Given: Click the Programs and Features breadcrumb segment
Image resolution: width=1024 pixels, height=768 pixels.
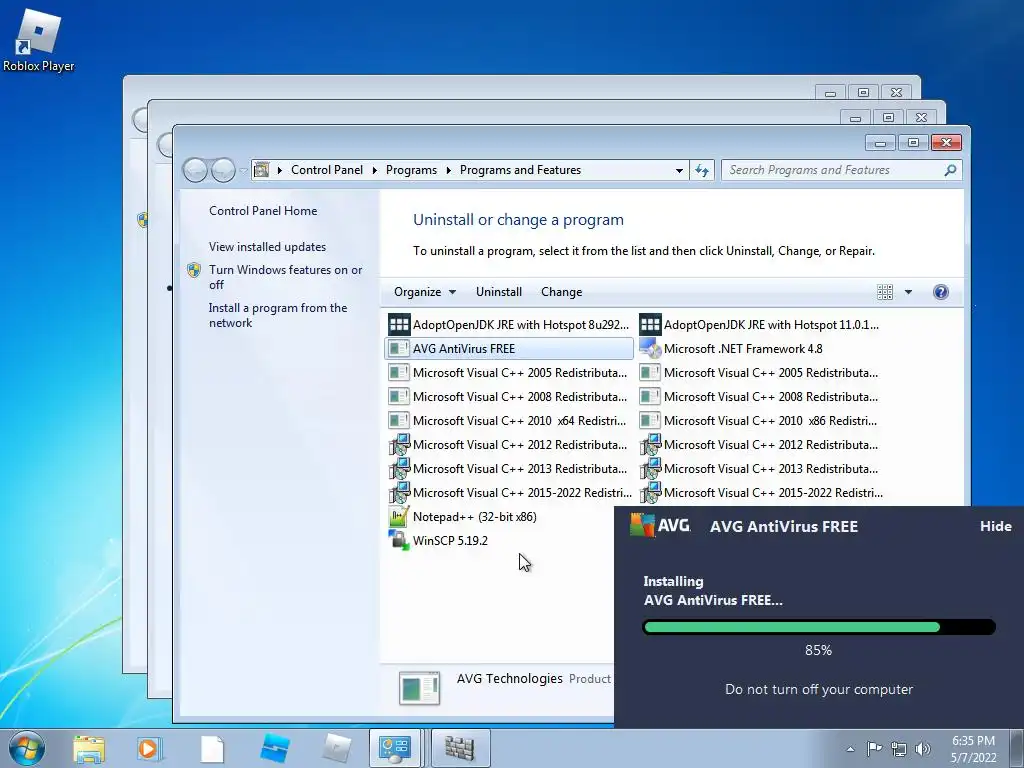Looking at the screenshot, I should tap(520, 170).
